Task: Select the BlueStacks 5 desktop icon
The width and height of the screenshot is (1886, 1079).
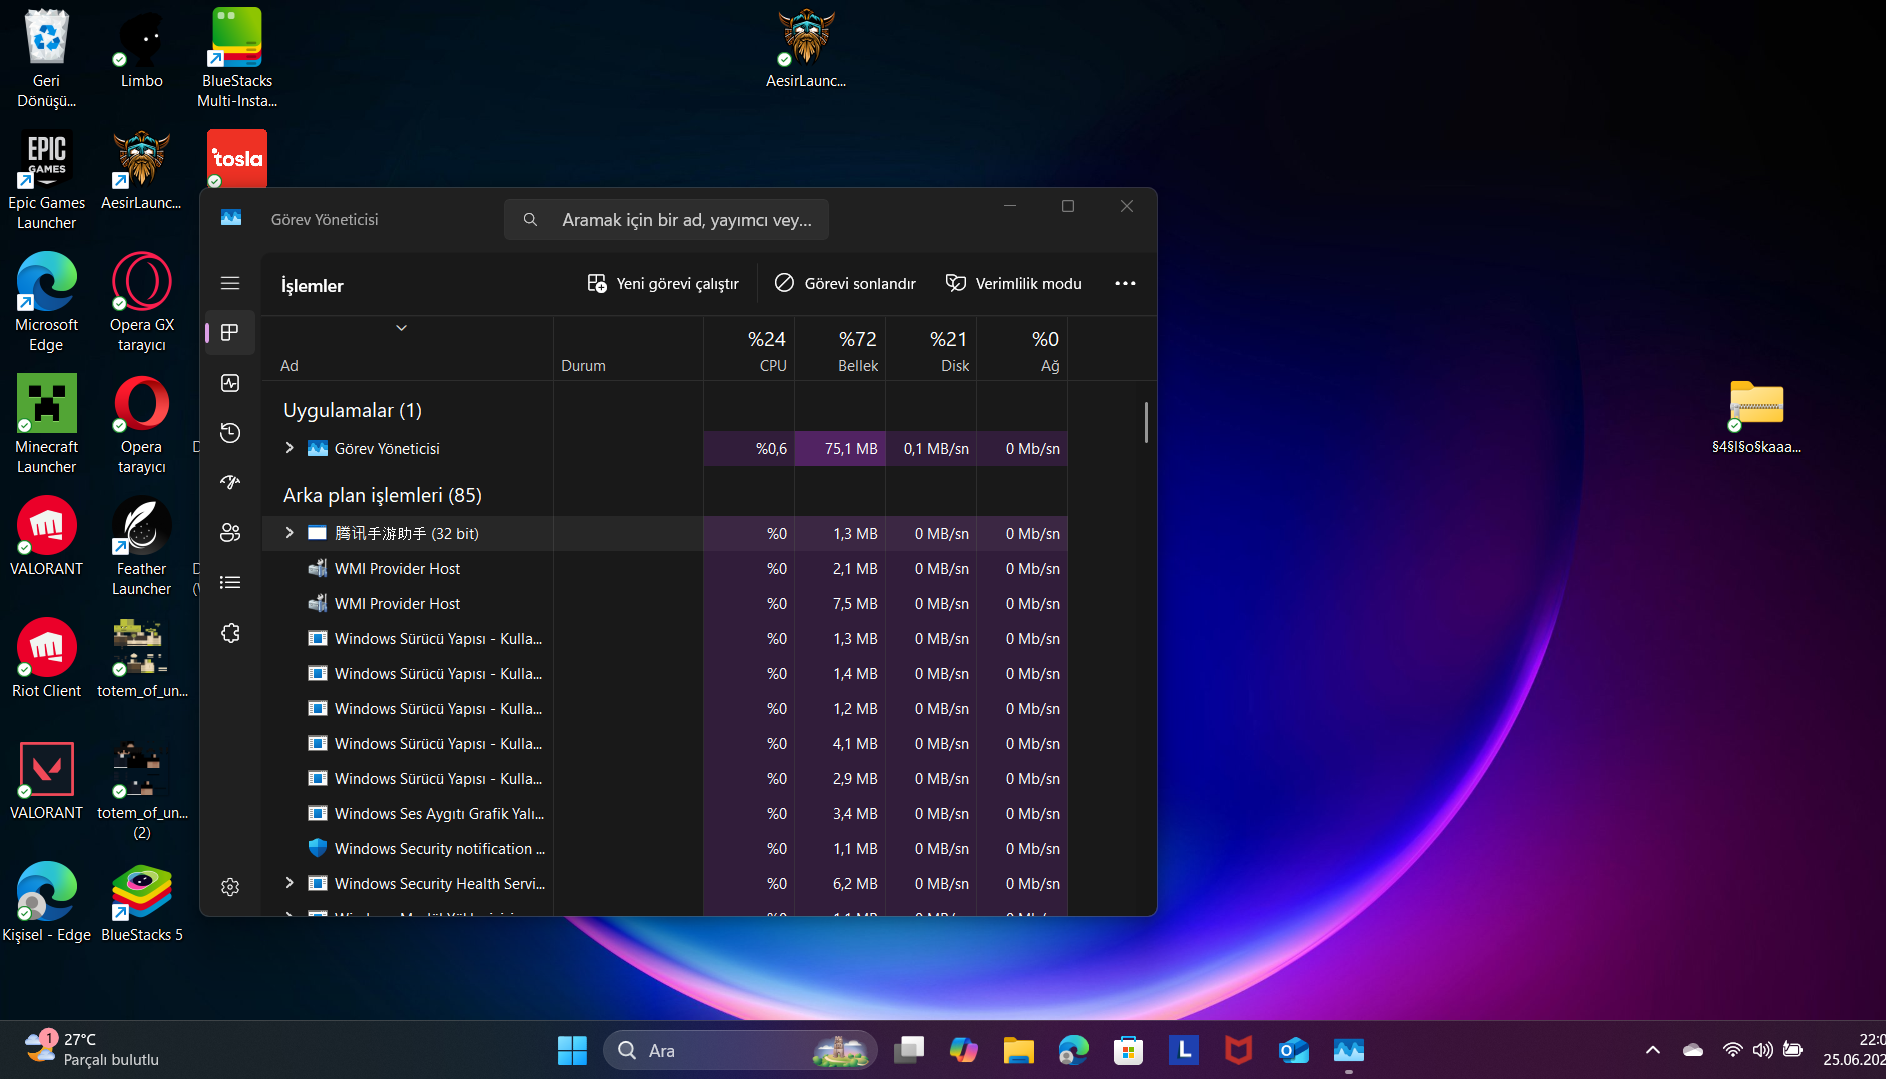Action: coord(142,902)
